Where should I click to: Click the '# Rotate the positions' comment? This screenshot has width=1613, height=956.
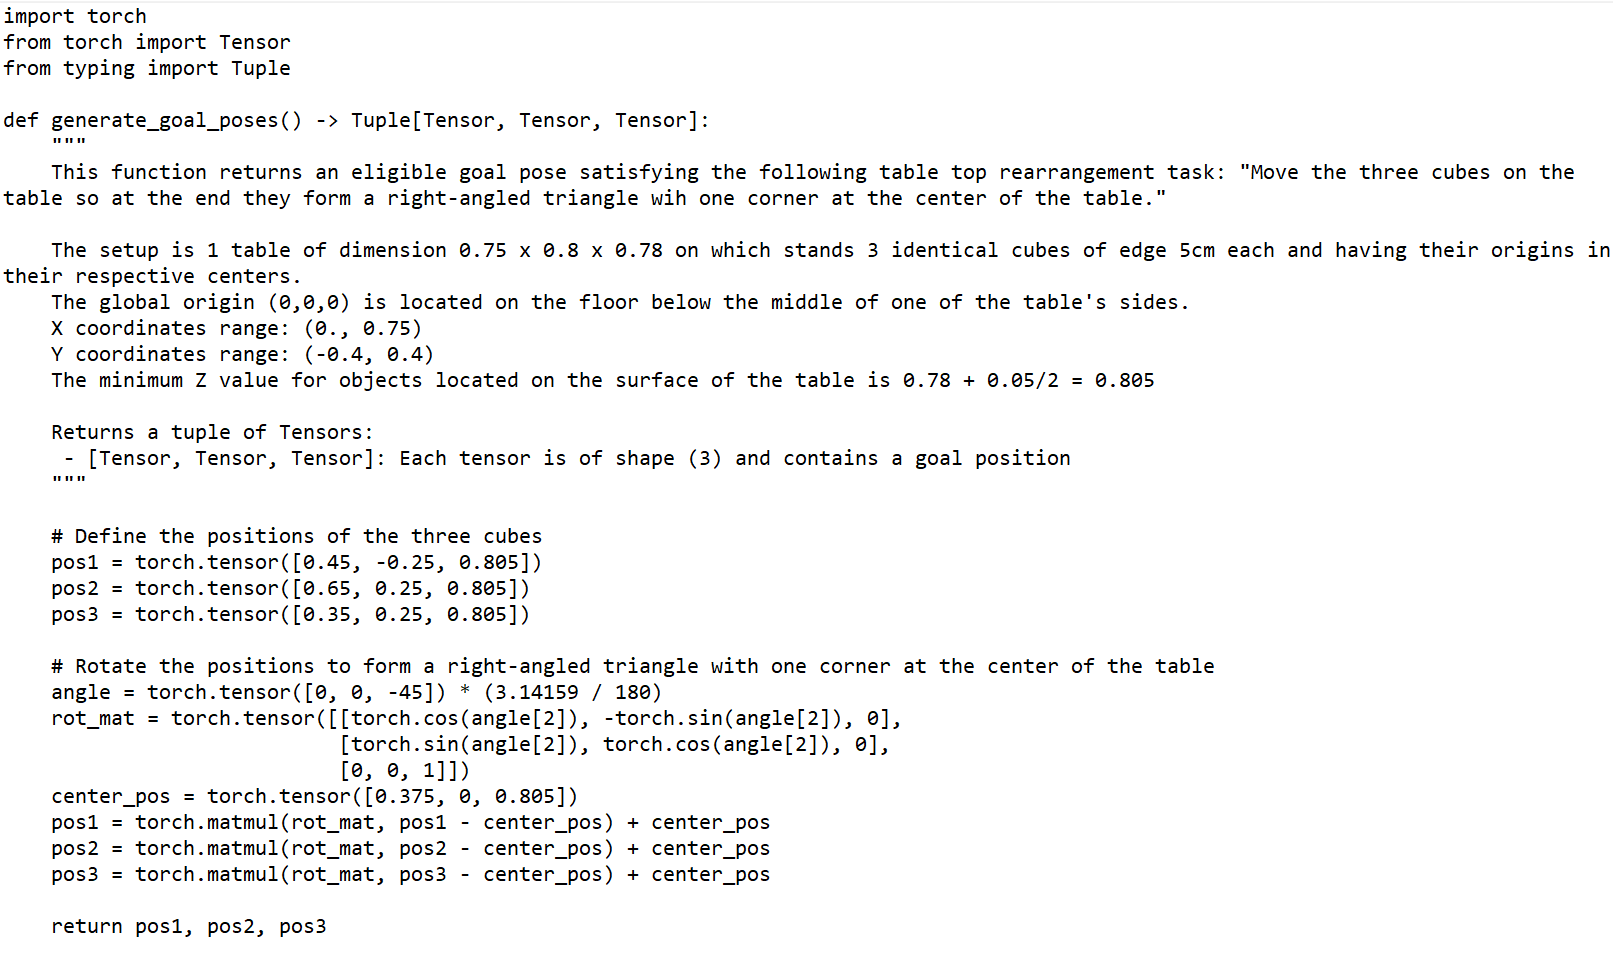coord(632,666)
